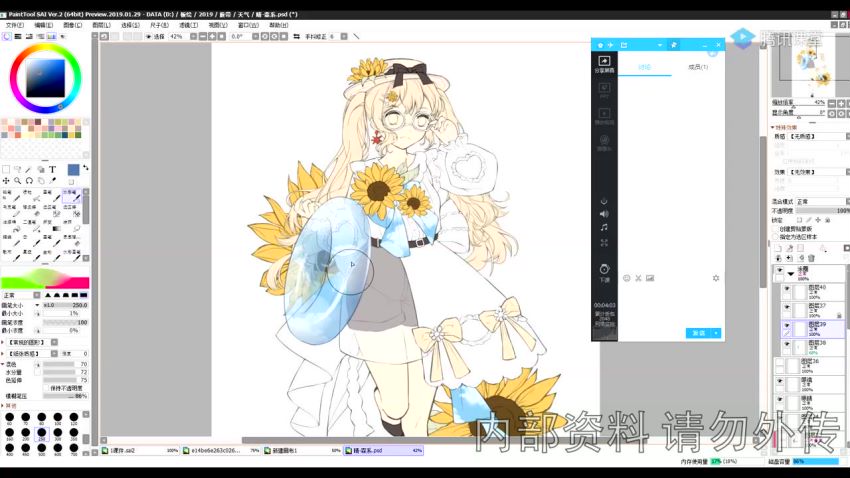This screenshot has height=478, width=850.
Task: Toggle visibility of layer 图层37
Action: pyautogui.click(x=787, y=308)
